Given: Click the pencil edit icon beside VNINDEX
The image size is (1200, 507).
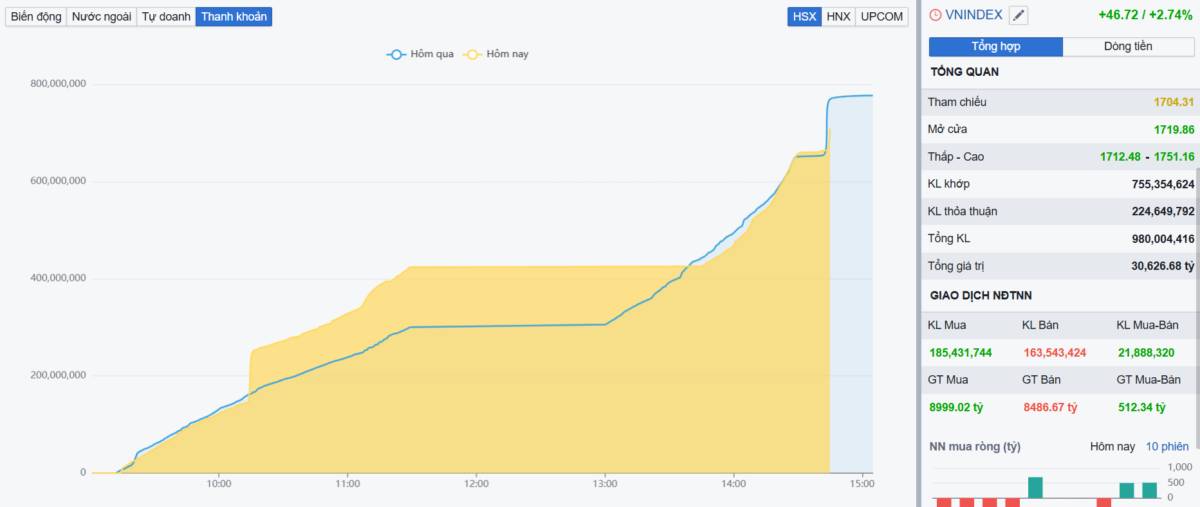Looking at the screenshot, I should pyautogui.click(x=1018, y=15).
